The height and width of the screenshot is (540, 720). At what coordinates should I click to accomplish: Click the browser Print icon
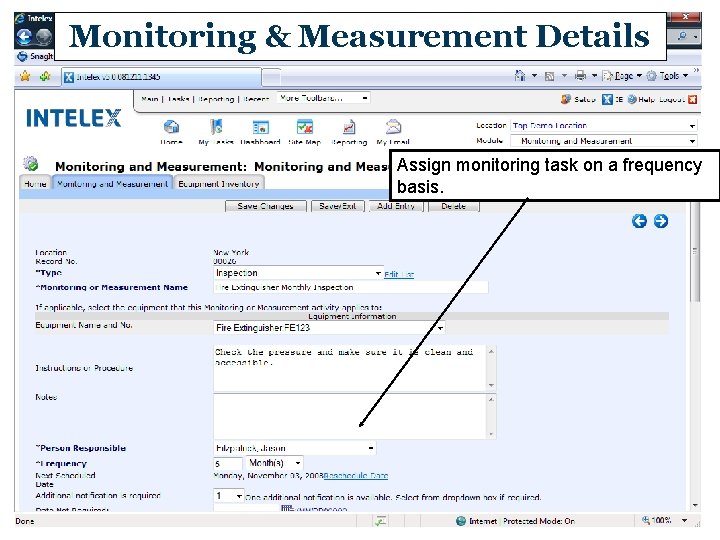click(580, 76)
